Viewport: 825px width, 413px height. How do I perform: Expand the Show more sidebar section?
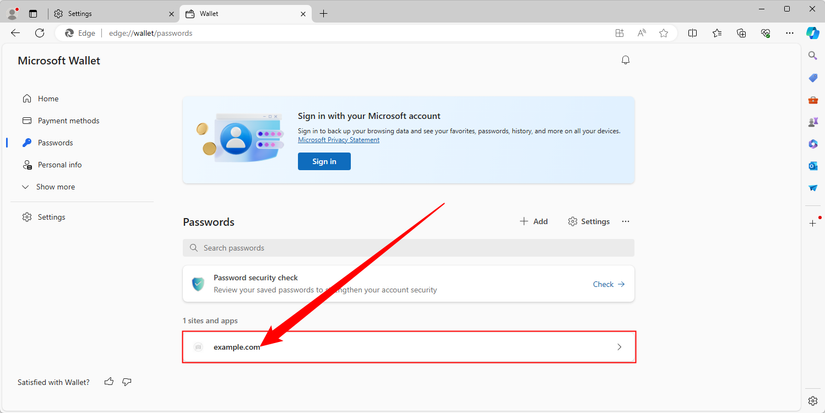click(55, 187)
